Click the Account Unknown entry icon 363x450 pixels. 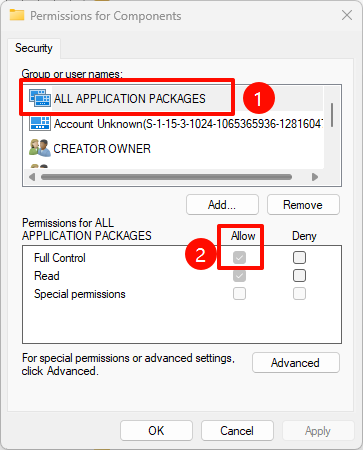pos(40,123)
